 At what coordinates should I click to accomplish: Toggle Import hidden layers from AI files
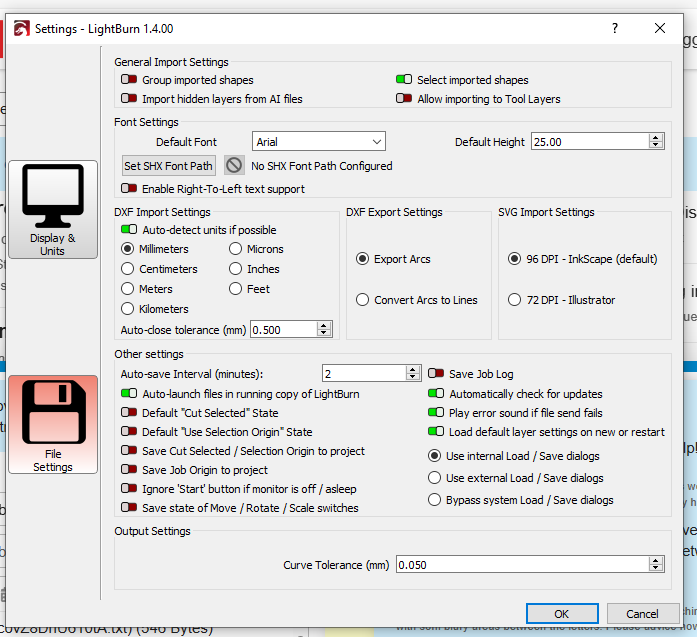129,98
